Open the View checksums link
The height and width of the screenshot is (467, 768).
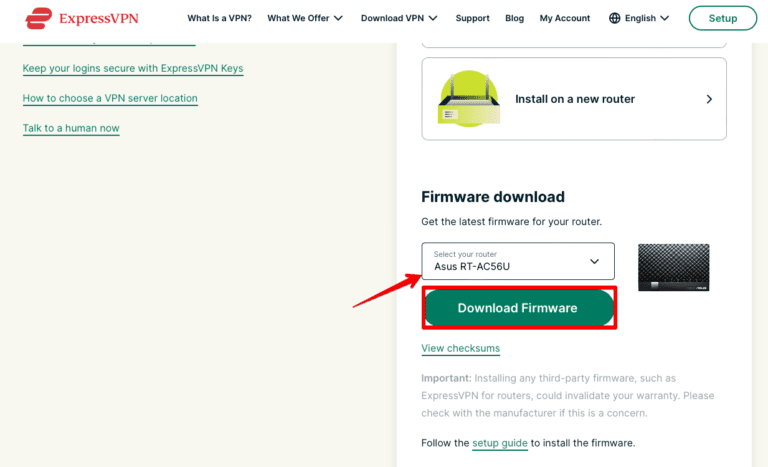pyautogui.click(x=460, y=348)
